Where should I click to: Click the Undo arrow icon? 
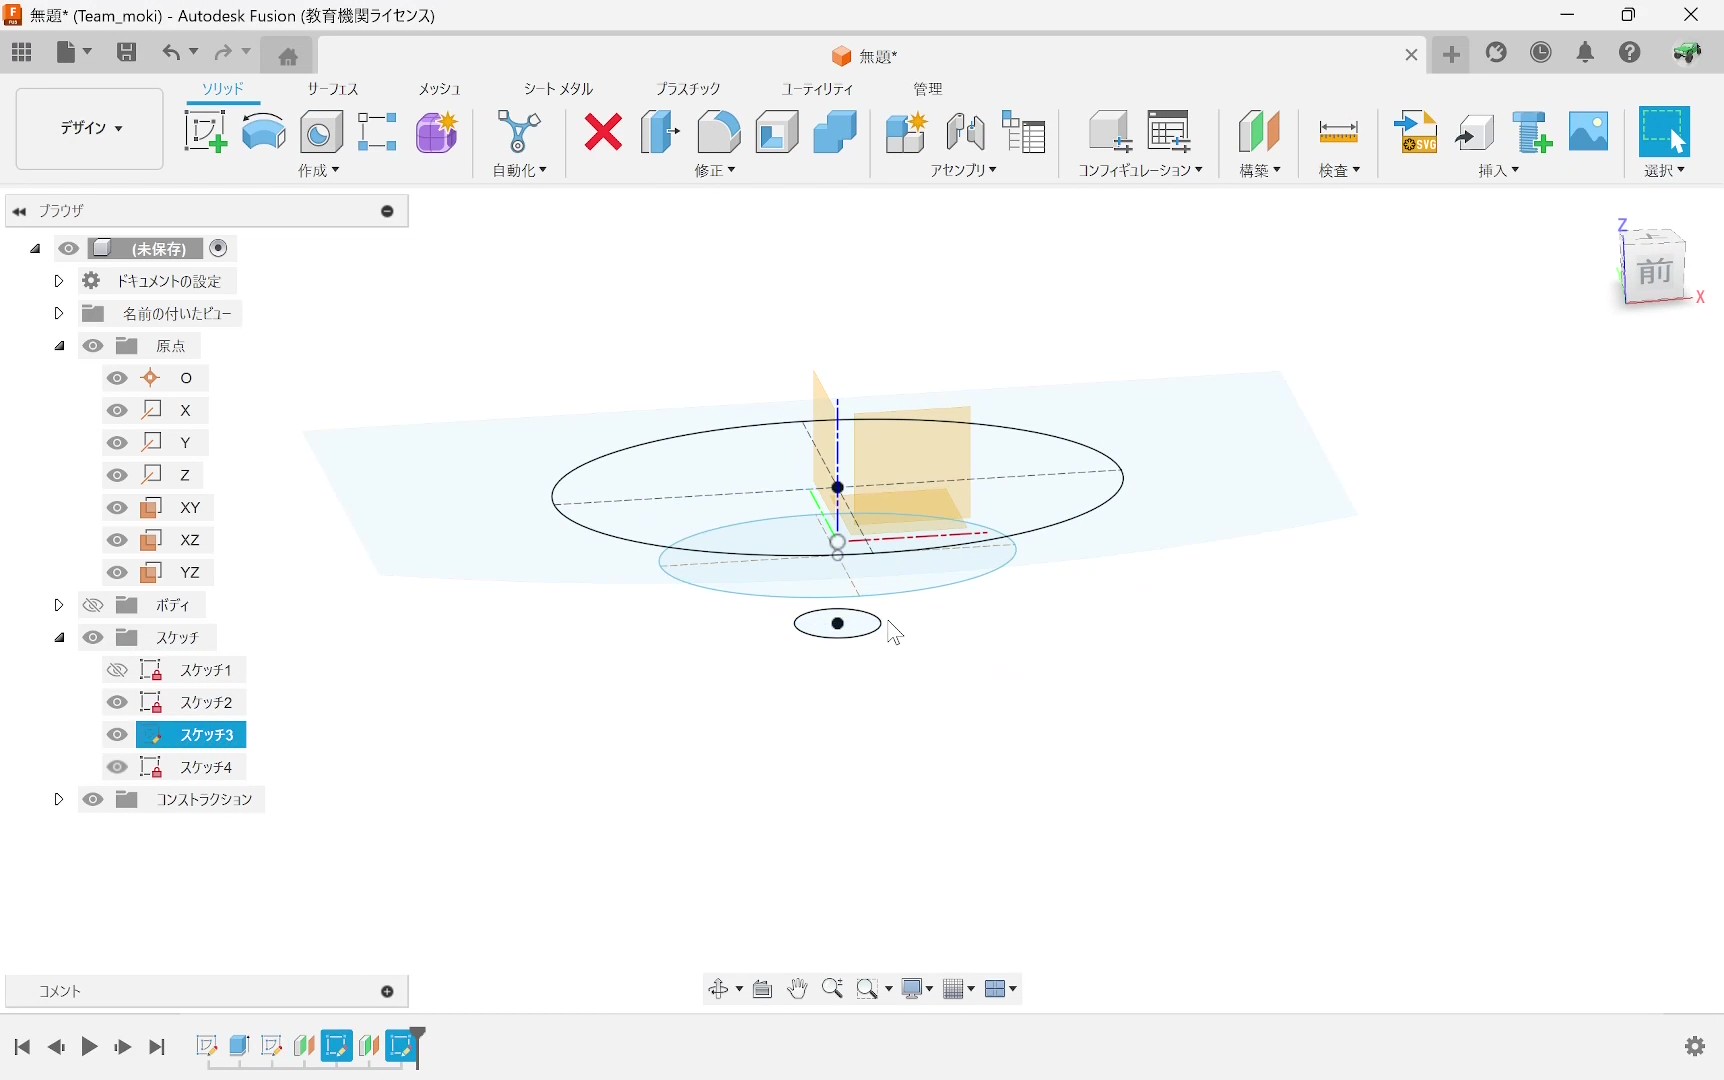[x=172, y=53]
